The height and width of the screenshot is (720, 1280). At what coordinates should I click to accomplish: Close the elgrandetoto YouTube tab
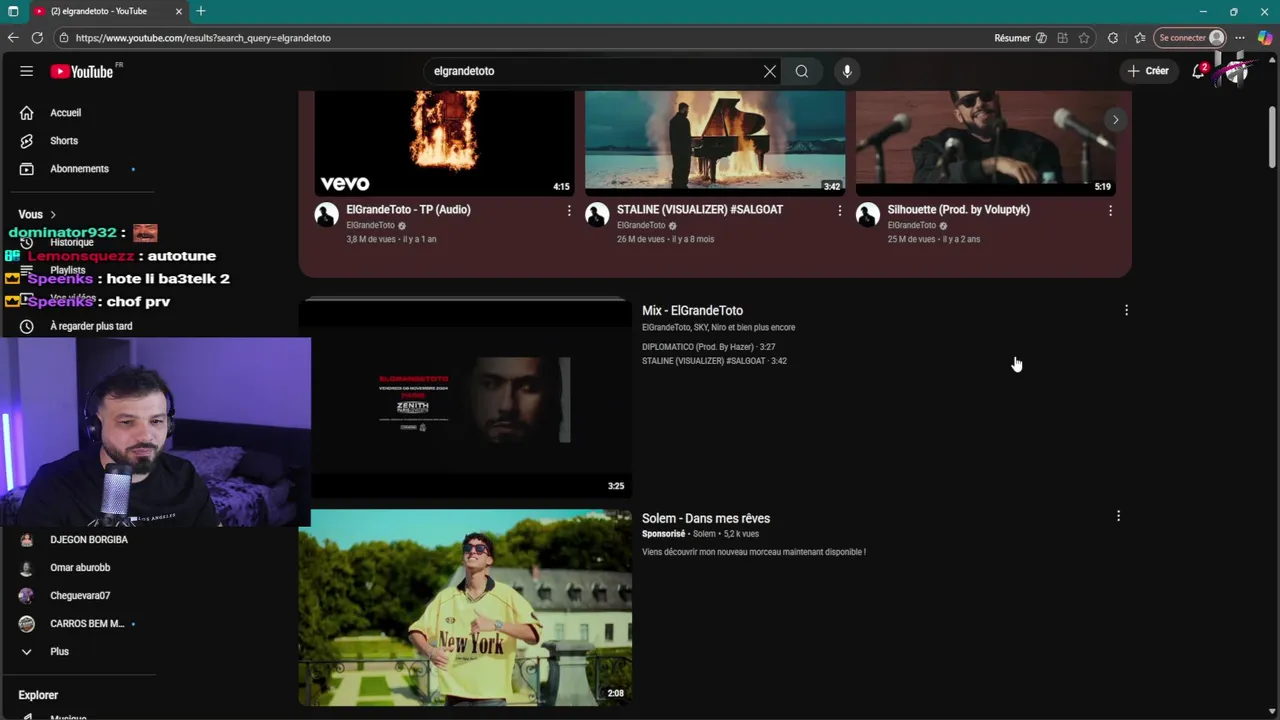click(x=179, y=11)
